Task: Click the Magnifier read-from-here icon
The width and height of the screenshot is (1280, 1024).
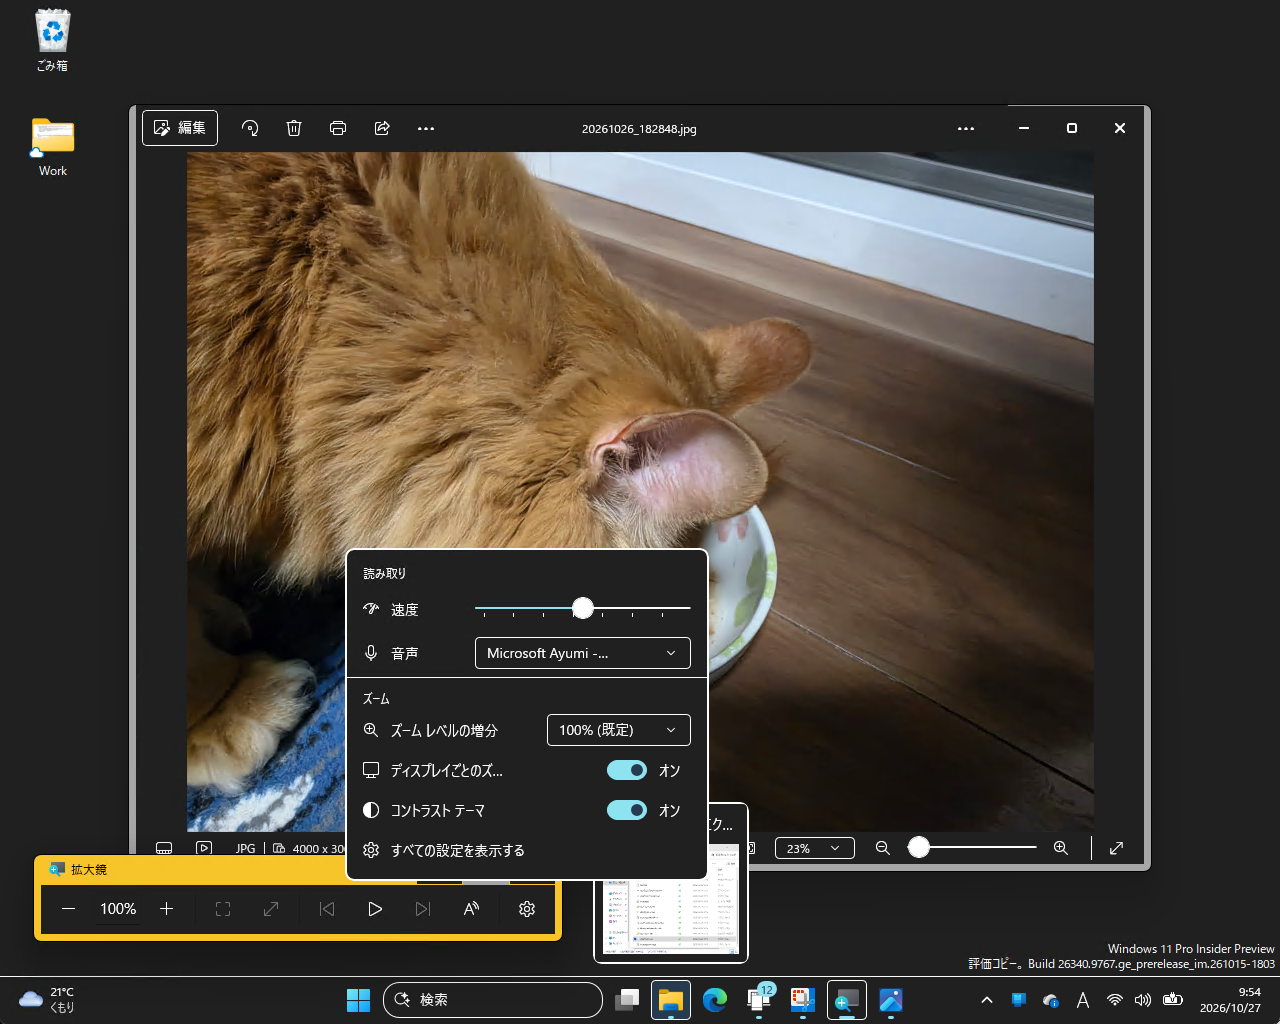Action: point(471,909)
